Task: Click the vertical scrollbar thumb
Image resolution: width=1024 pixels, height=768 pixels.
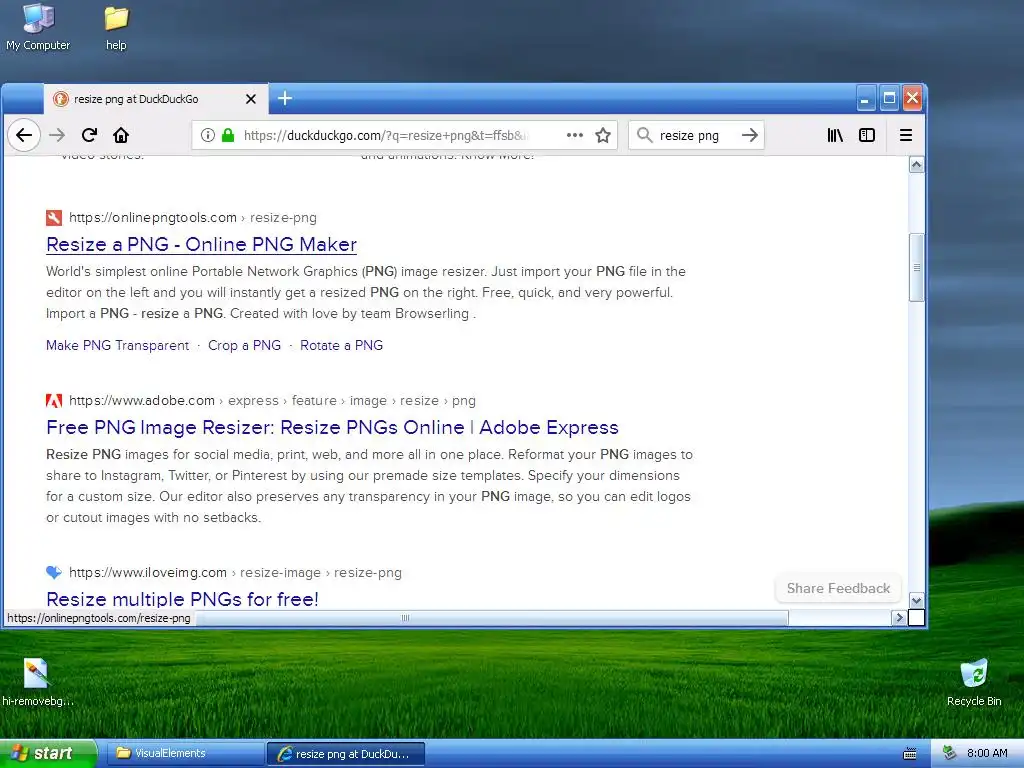Action: [x=916, y=267]
